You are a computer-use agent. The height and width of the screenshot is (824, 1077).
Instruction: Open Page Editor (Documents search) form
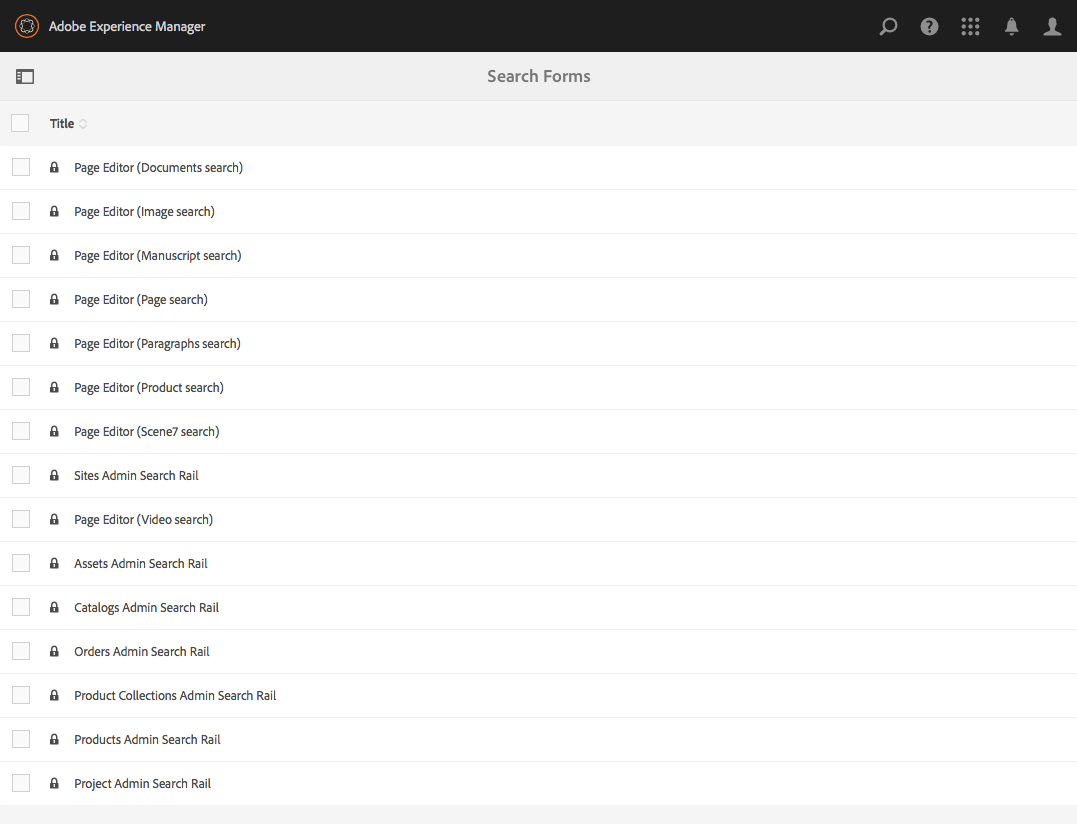point(158,167)
